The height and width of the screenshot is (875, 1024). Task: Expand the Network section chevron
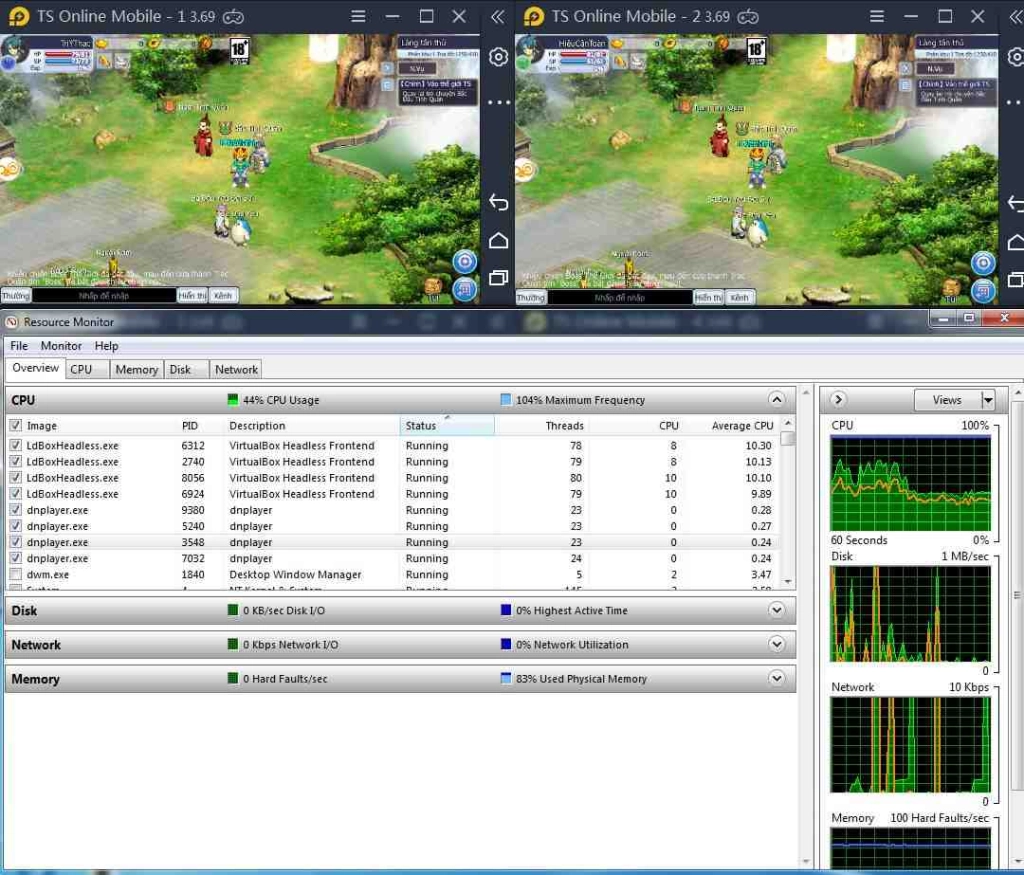point(776,644)
